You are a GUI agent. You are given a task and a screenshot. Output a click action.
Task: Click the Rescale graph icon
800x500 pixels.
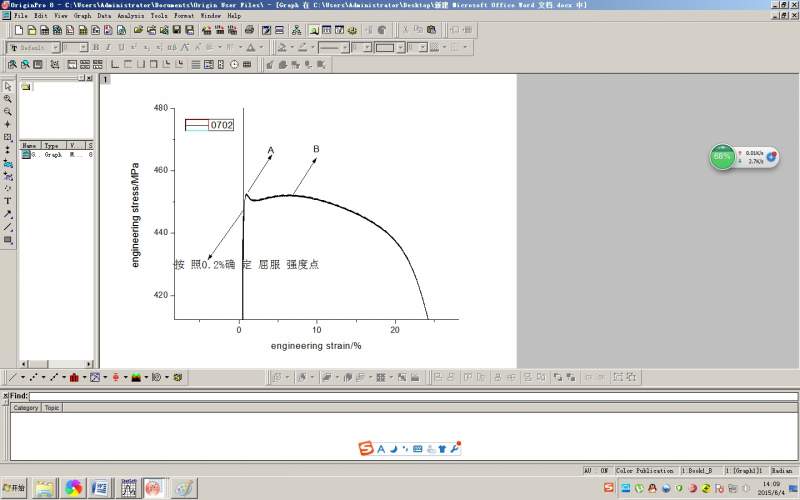click(55, 64)
